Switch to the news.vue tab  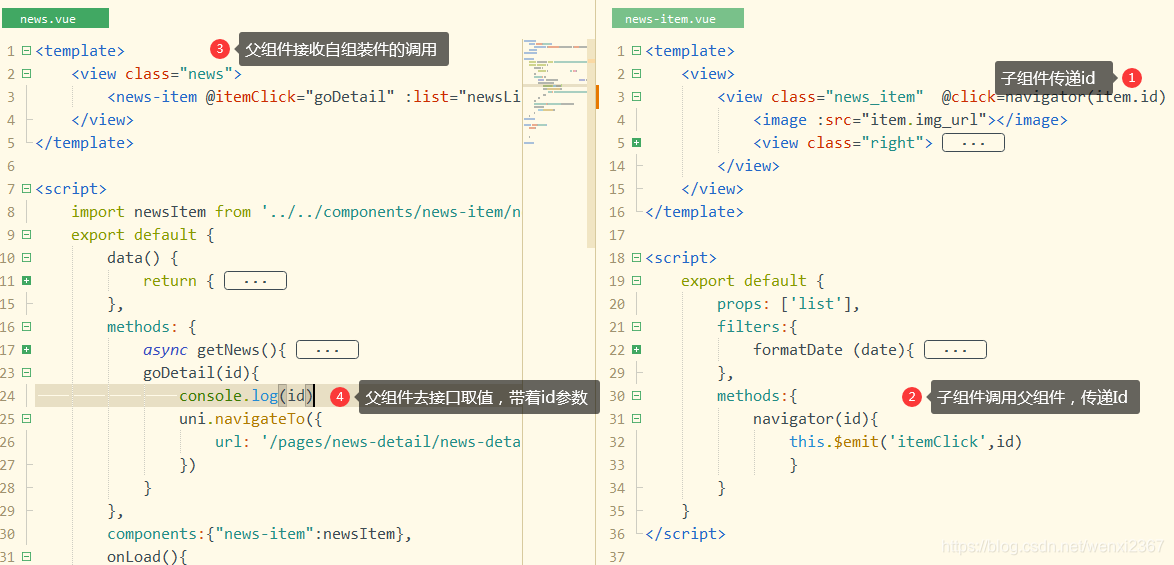tap(55, 19)
